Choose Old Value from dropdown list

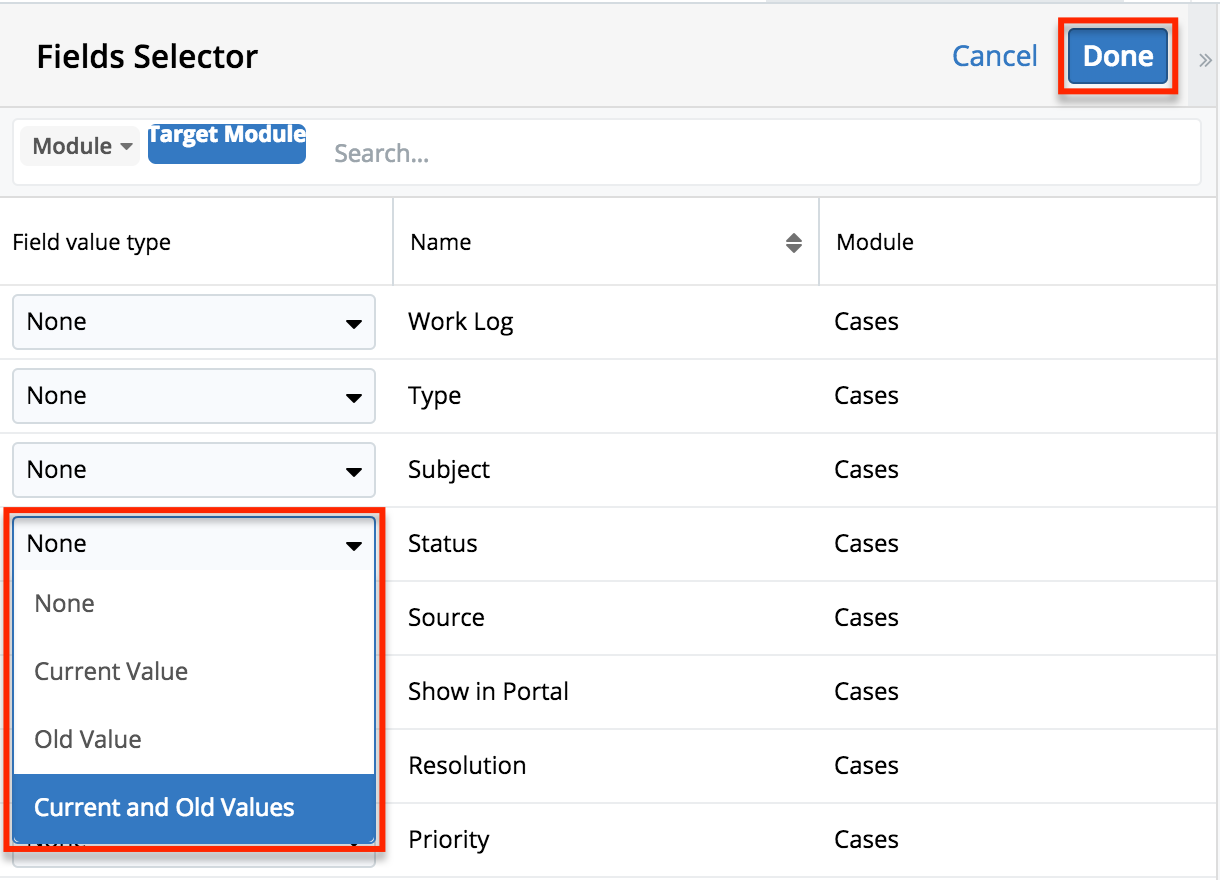click(x=88, y=740)
